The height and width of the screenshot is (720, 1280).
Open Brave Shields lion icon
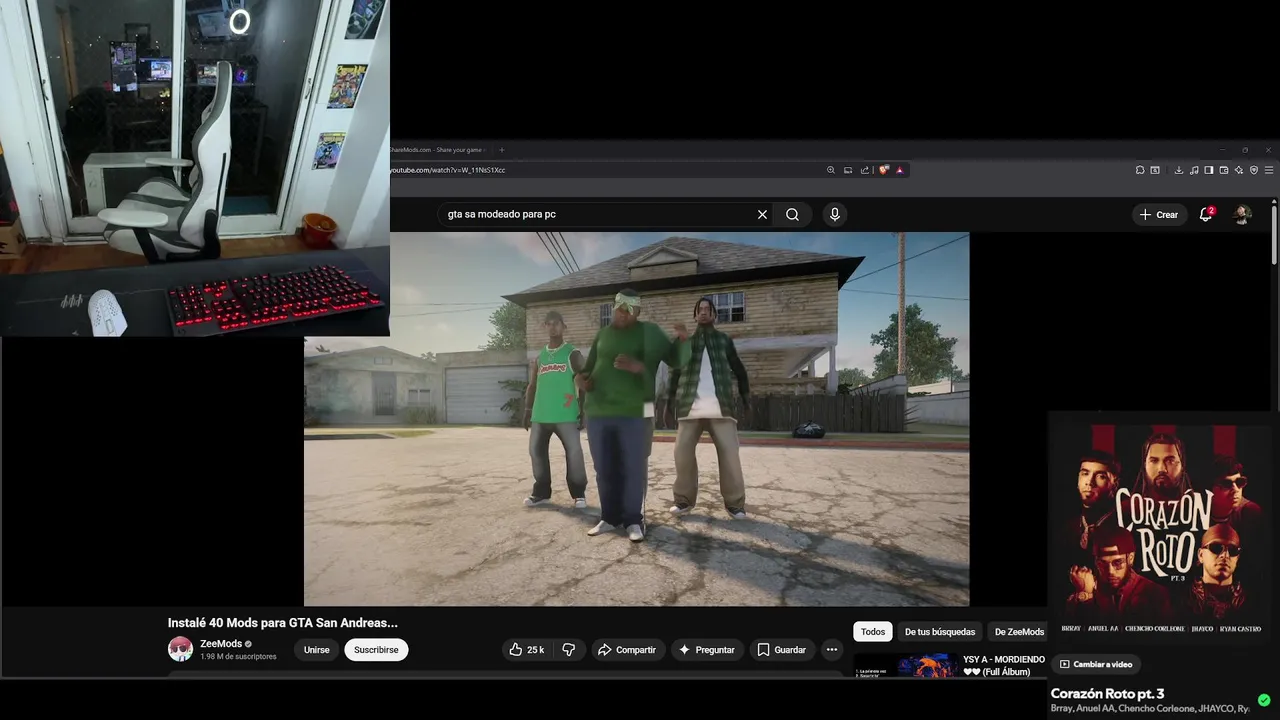[x=884, y=170]
